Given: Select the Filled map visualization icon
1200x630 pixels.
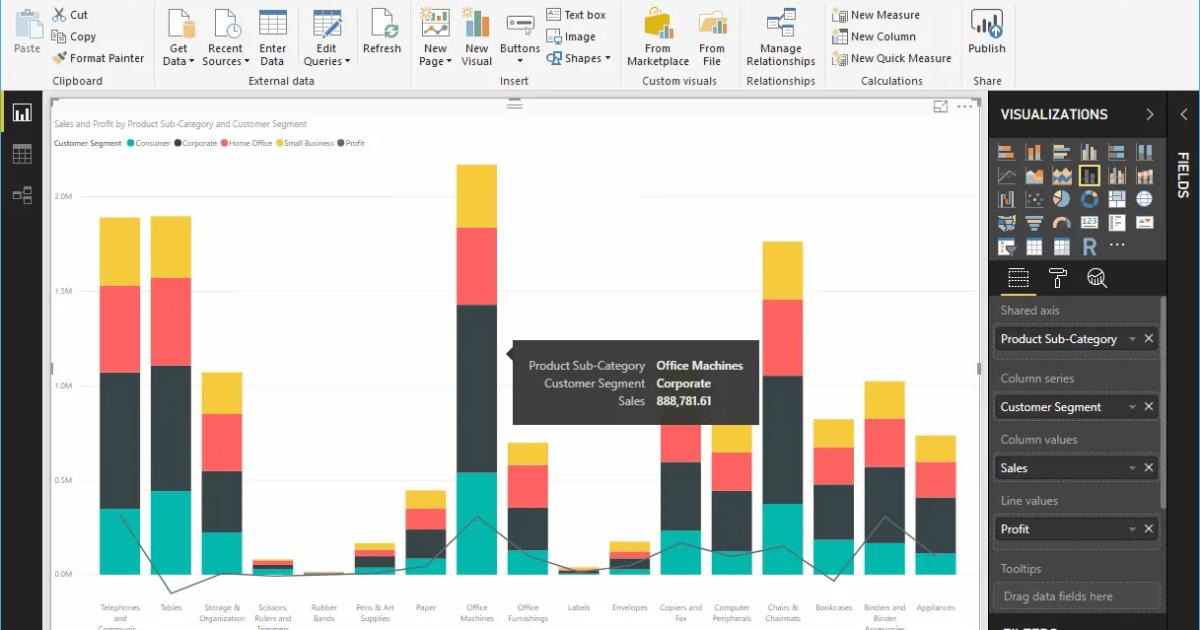Looking at the screenshot, I should (1007, 222).
